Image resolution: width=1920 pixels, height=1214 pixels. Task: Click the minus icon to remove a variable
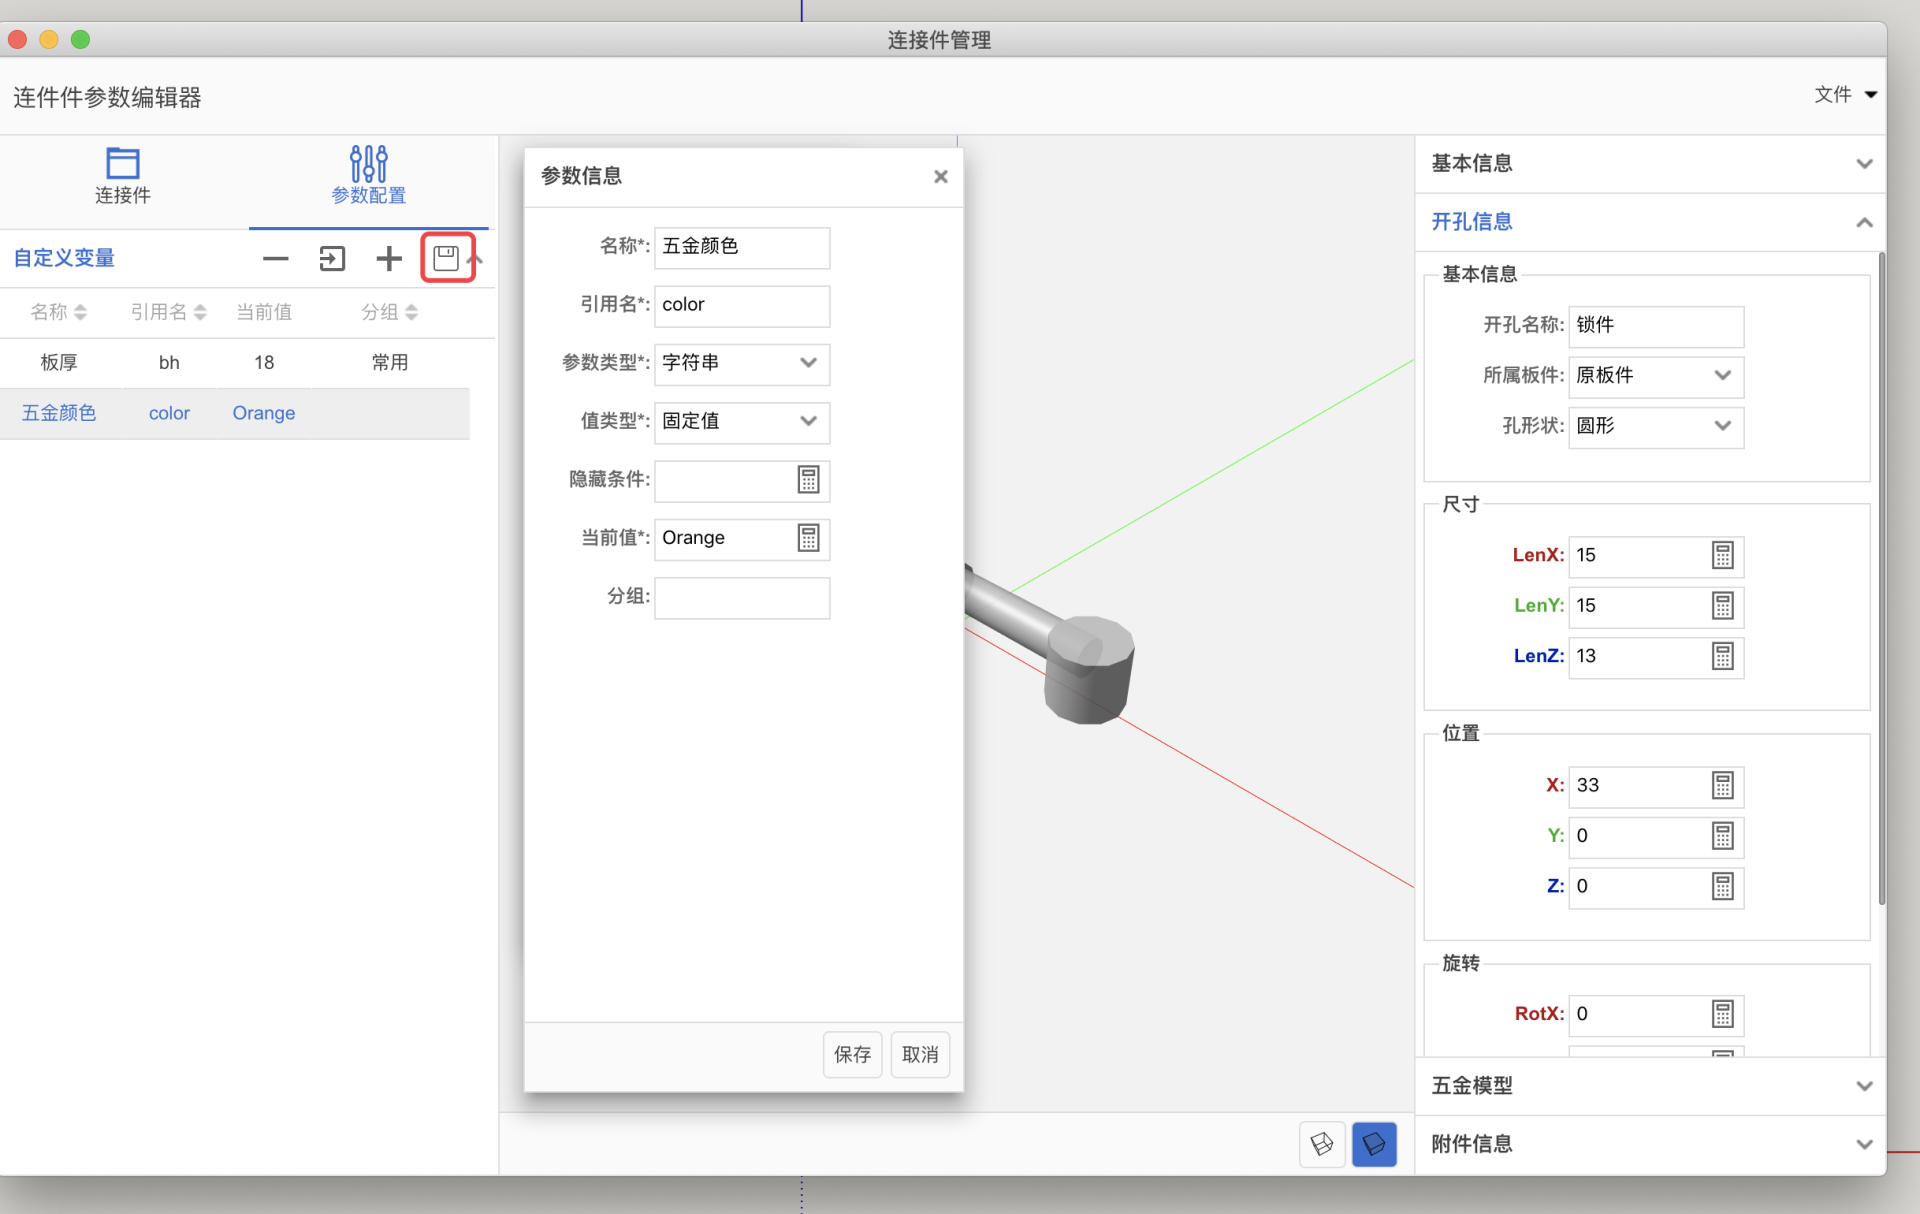click(275, 259)
